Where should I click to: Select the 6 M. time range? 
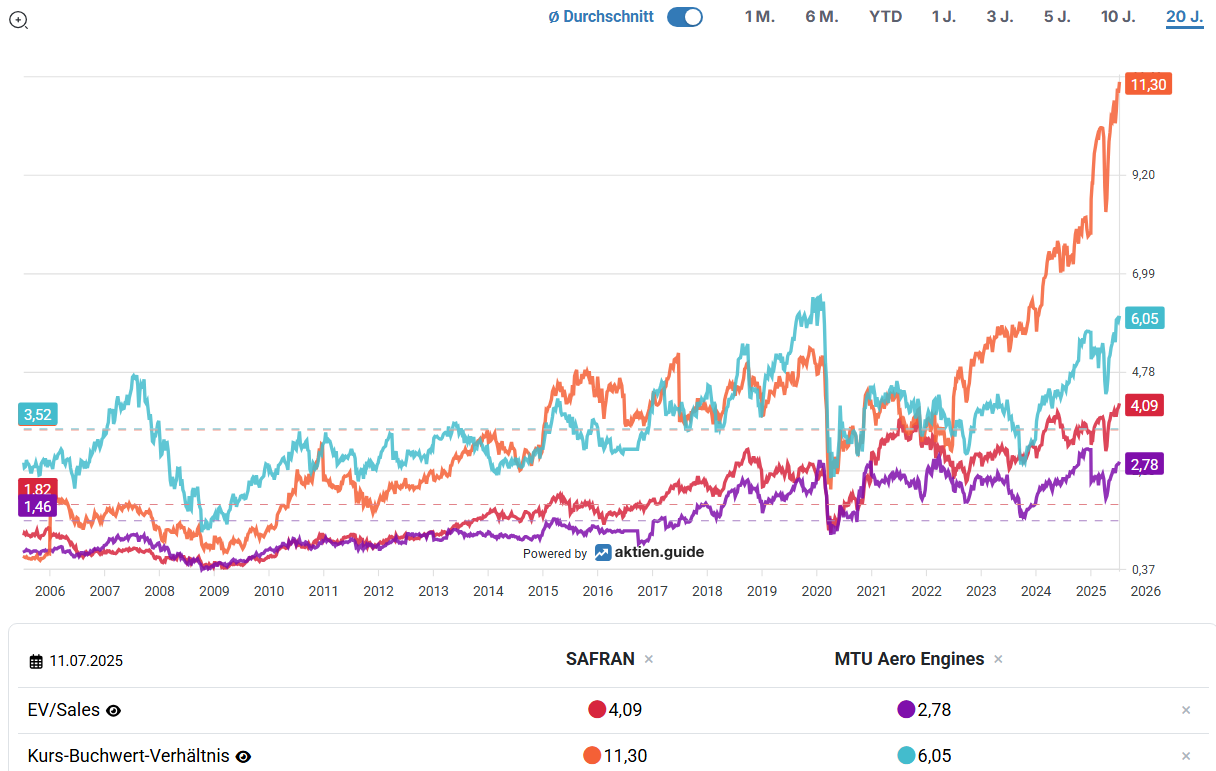[x=822, y=17]
